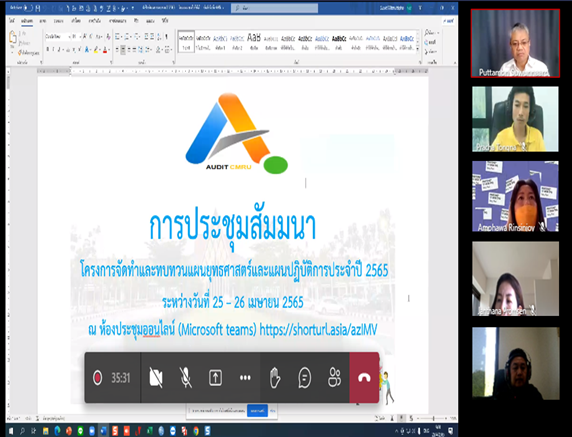Show the participants list
Screen dimensions: 572x437
click(x=335, y=378)
